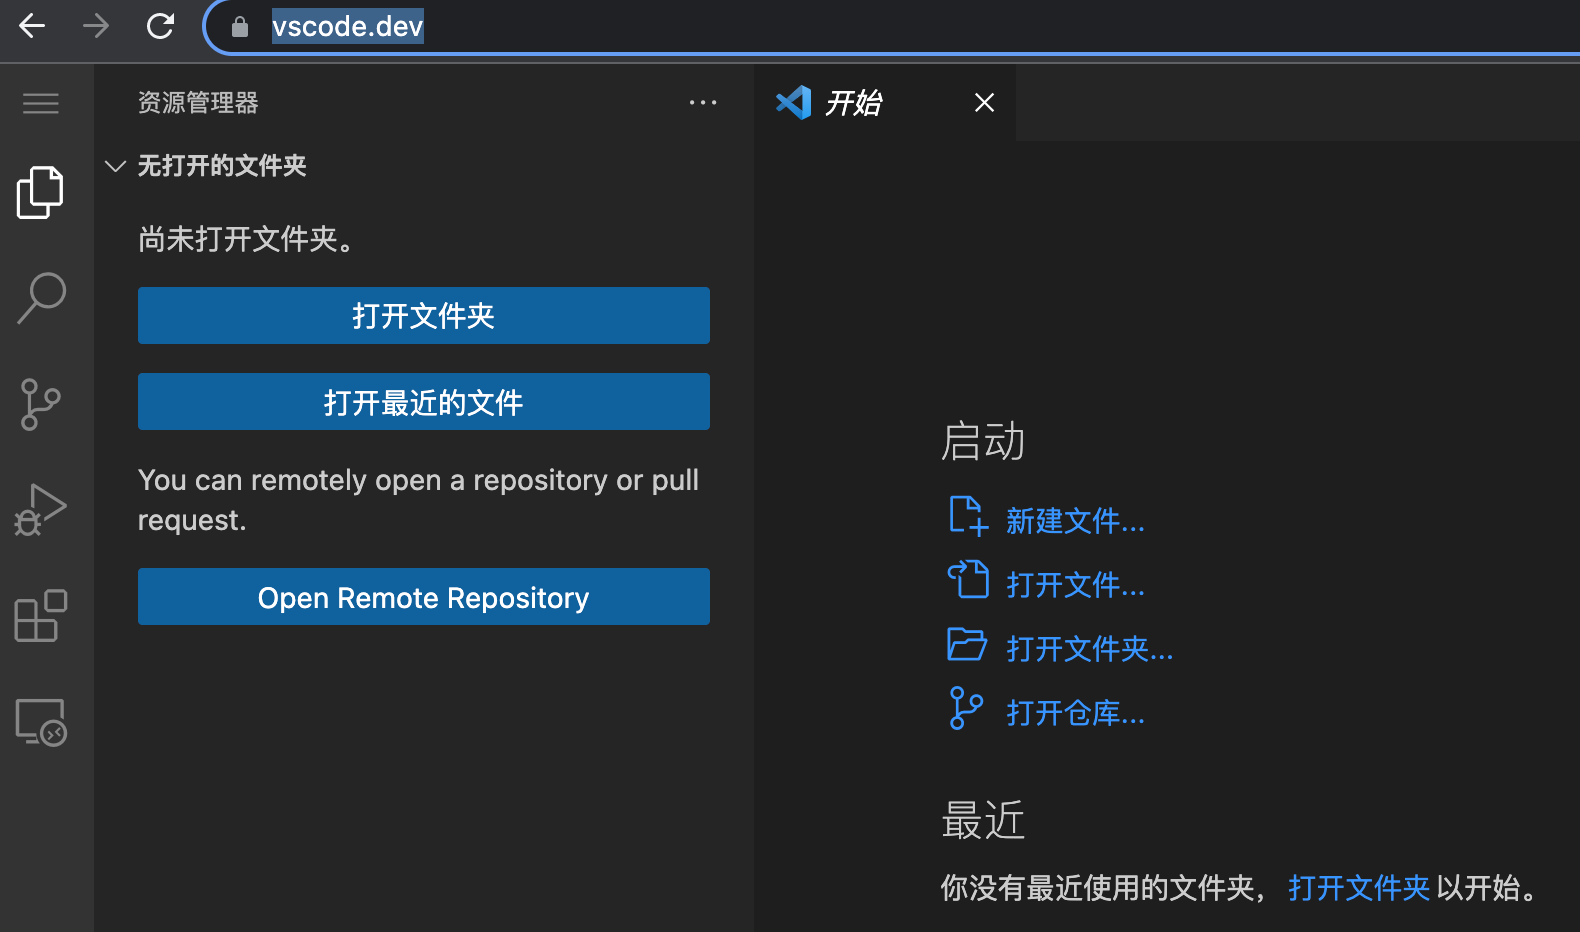1580x932 pixels.
Task: Click the 无打开的文件夹 section header text
Action: (x=222, y=166)
